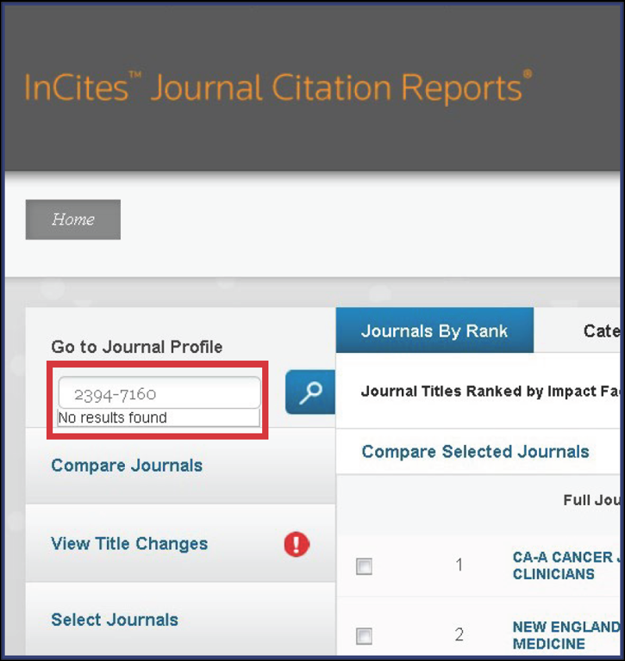Tick the checkbox for CA-A Cancer Journal

(x=364, y=566)
